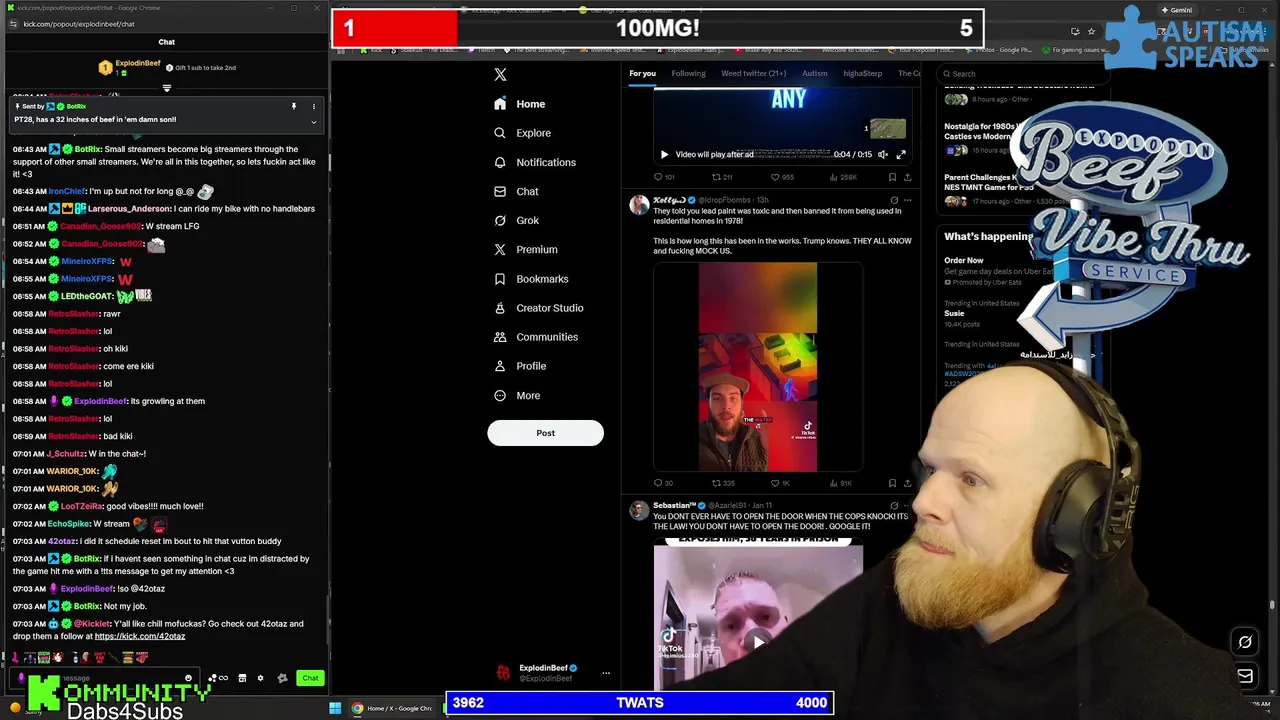Open the Kick chat shop icon
The height and width of the screenshot is (720, 1280).
point(242,678)
